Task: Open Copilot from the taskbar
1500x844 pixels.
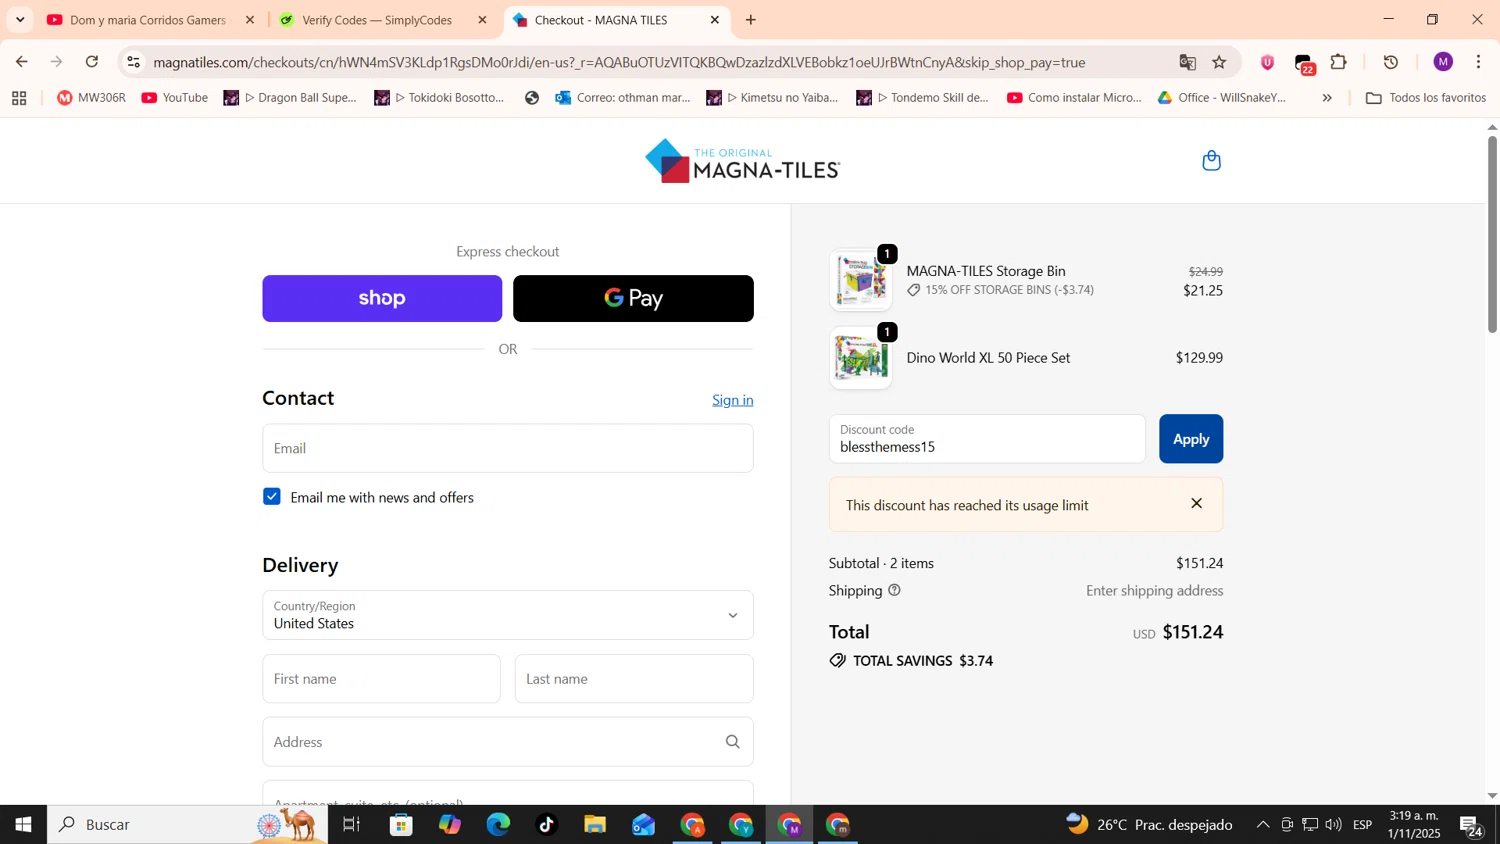Action: pos(450,825)
